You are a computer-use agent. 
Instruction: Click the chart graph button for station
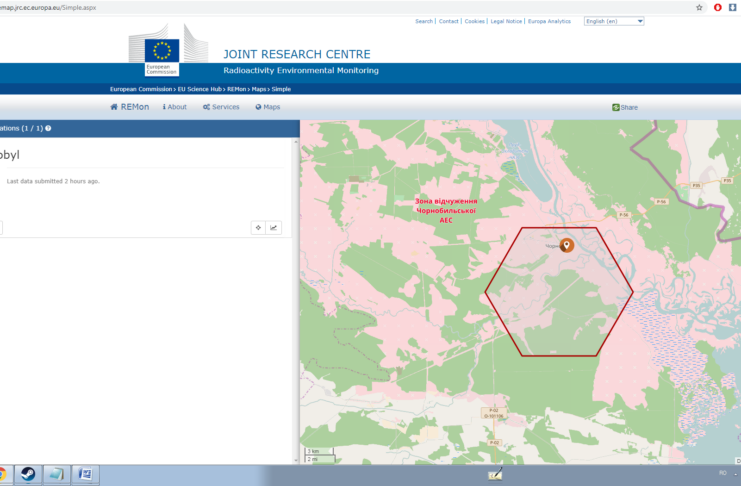pyautogui.click(x=274, y=227)
